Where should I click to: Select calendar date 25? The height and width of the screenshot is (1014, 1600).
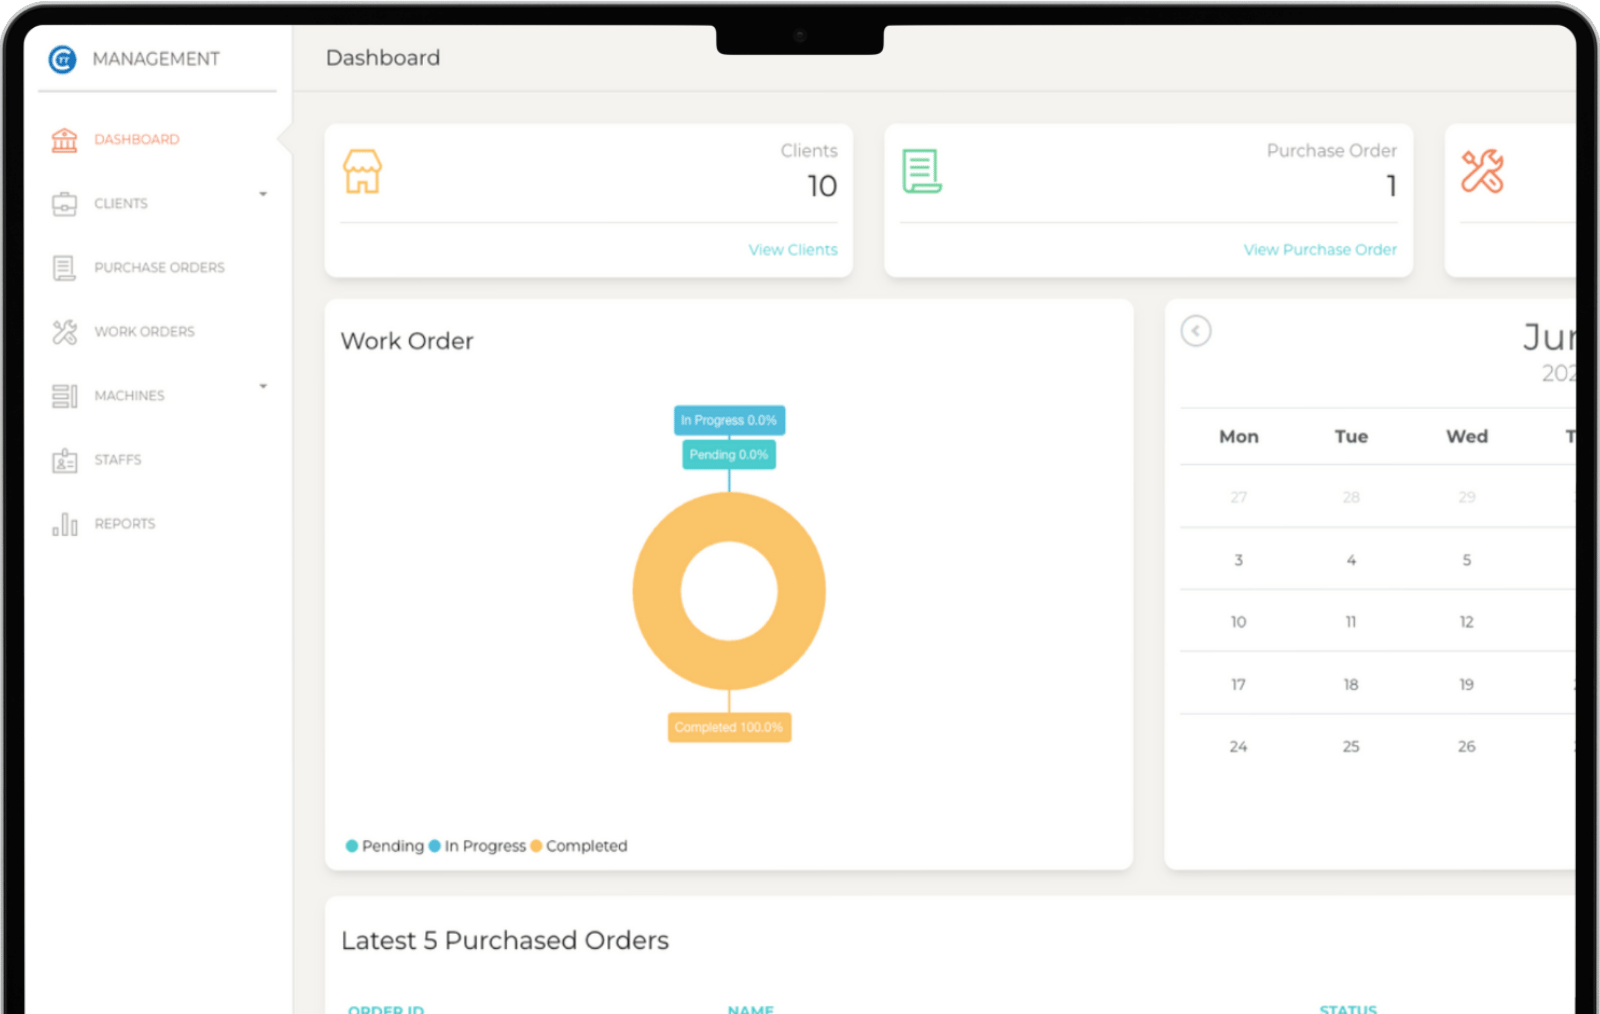[x=1351, y=747]
